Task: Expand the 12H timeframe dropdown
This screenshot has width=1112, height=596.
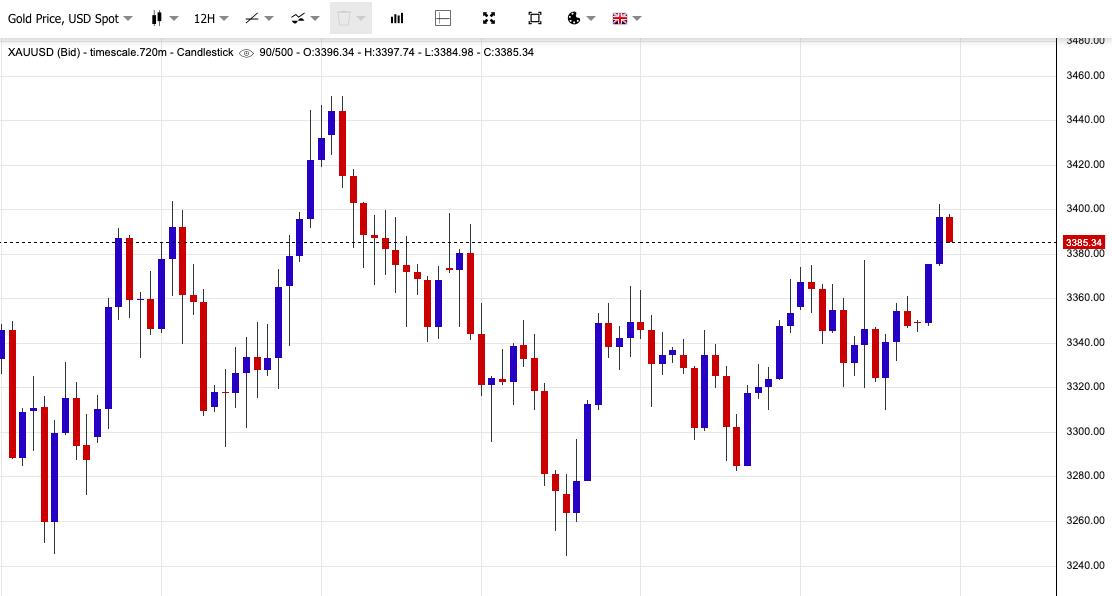Action: point(211,18)
